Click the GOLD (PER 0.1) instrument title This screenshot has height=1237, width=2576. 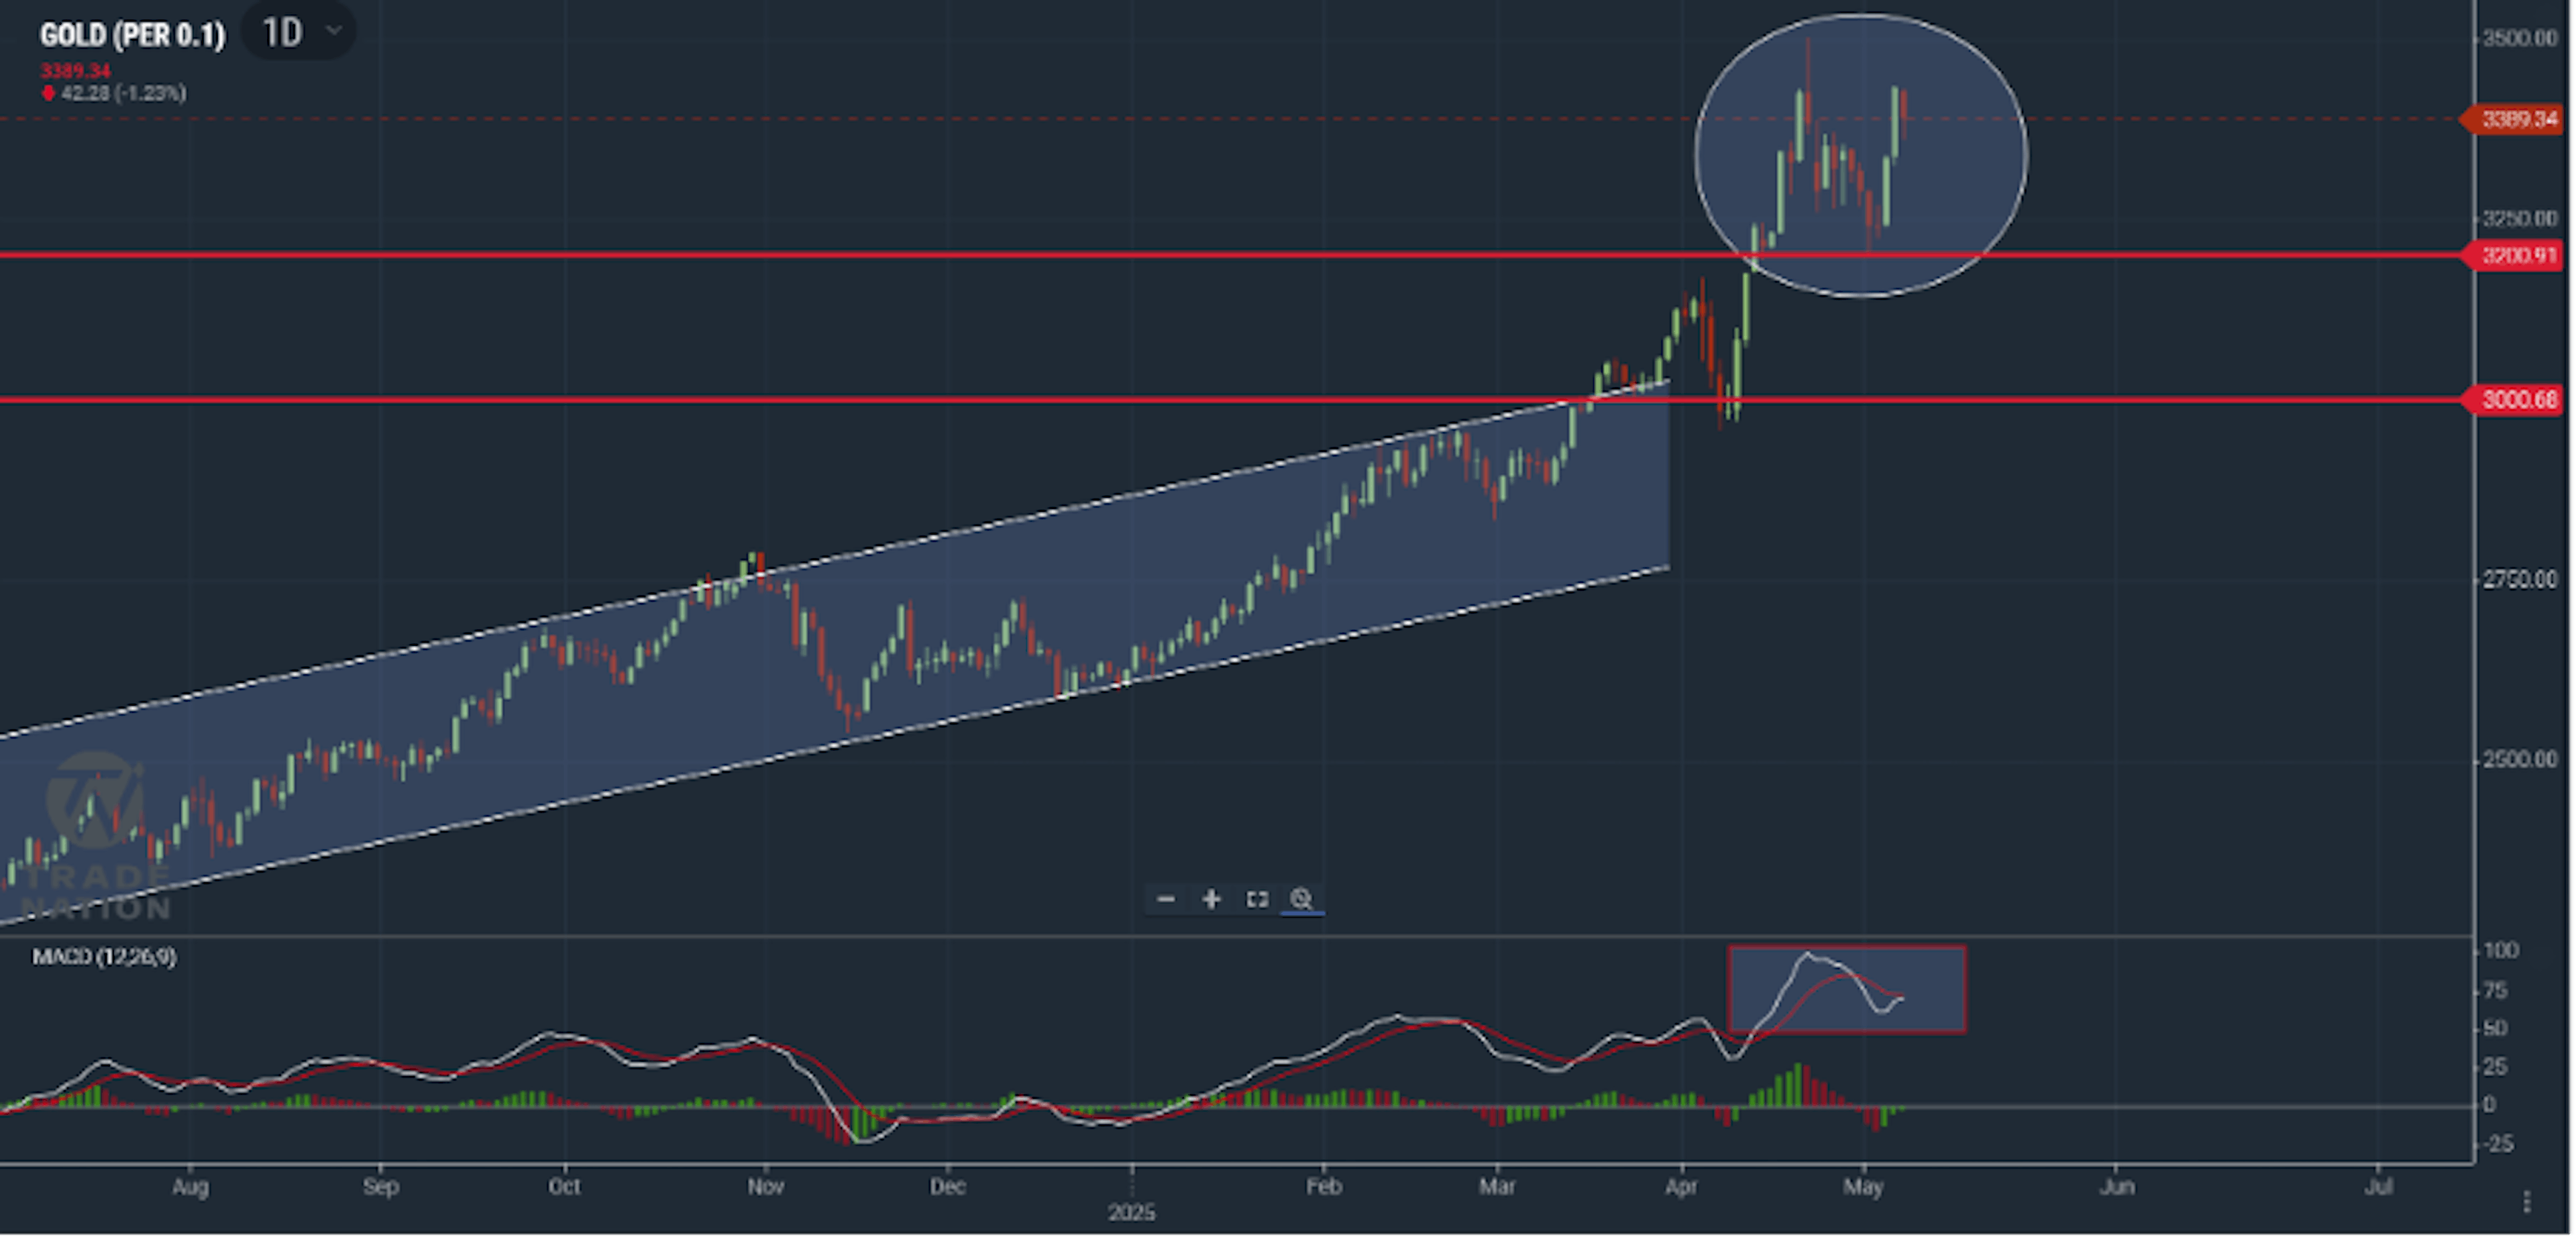pos(133,35)
